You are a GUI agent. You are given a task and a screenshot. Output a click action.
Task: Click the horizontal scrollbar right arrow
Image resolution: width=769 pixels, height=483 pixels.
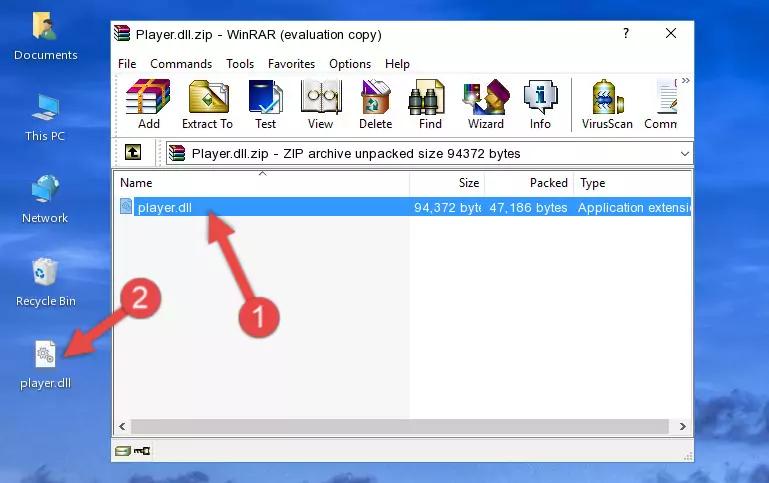683,427
